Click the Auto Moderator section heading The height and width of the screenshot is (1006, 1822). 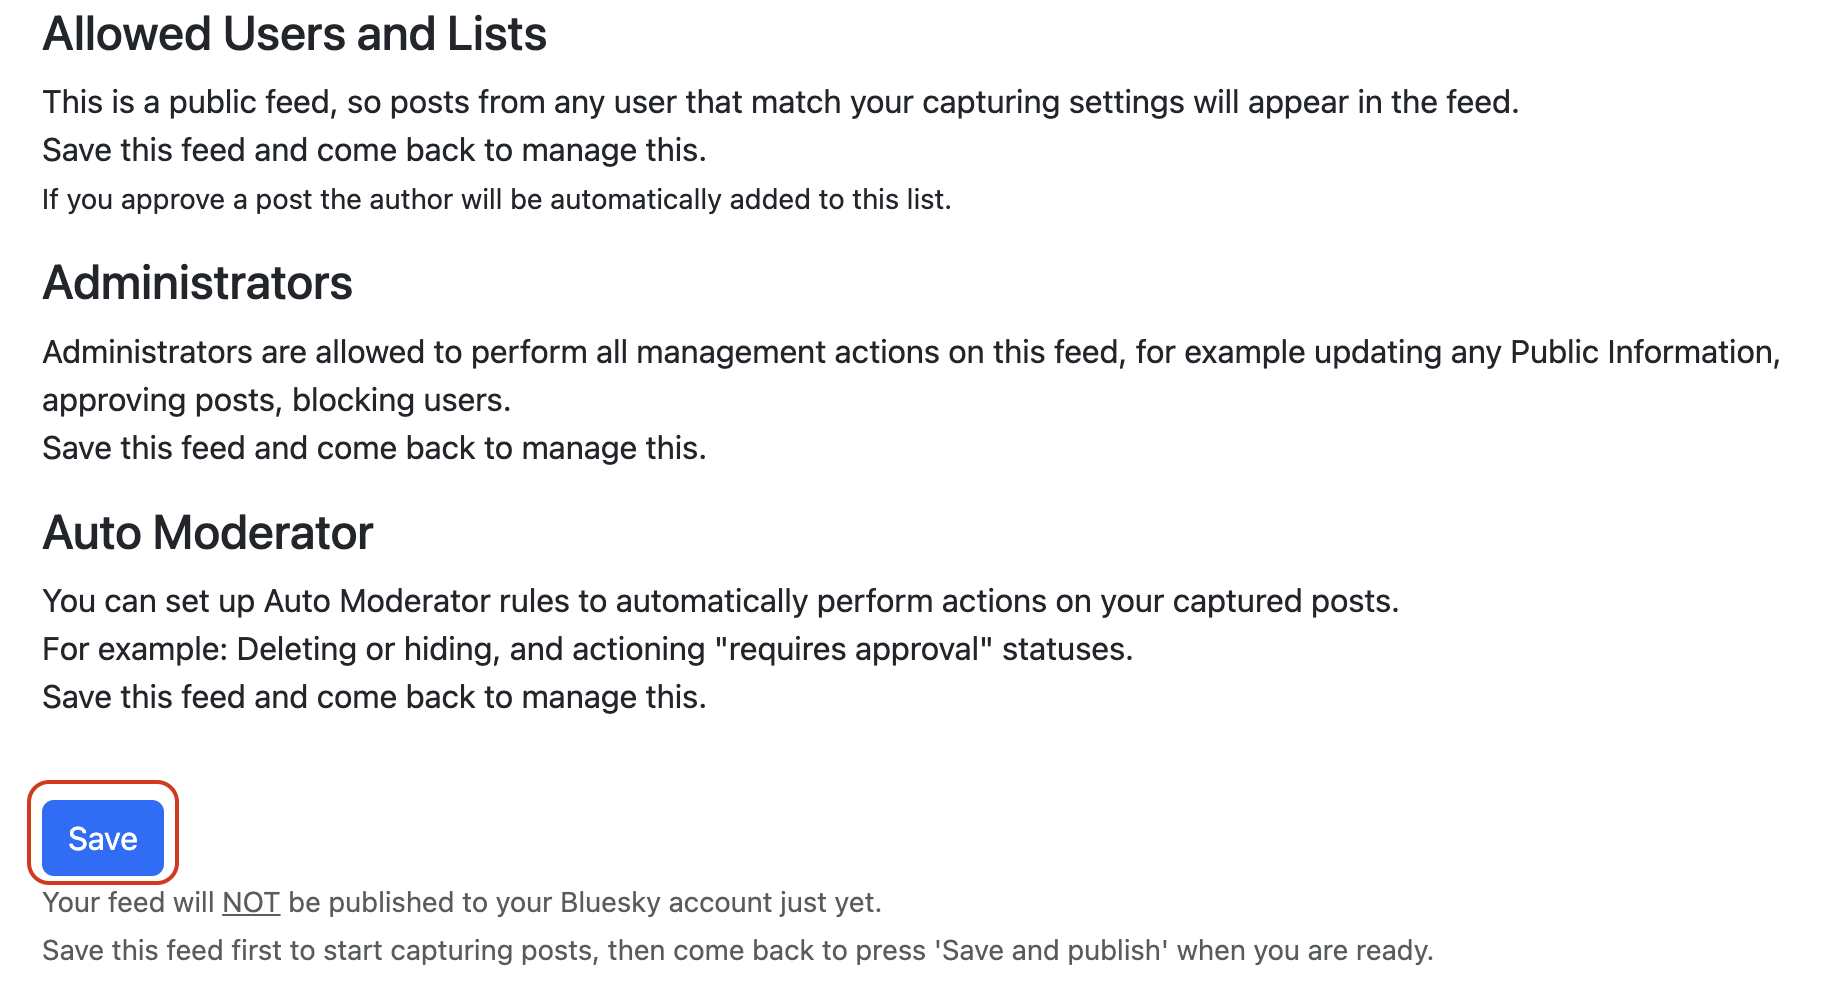click(208, 533)
